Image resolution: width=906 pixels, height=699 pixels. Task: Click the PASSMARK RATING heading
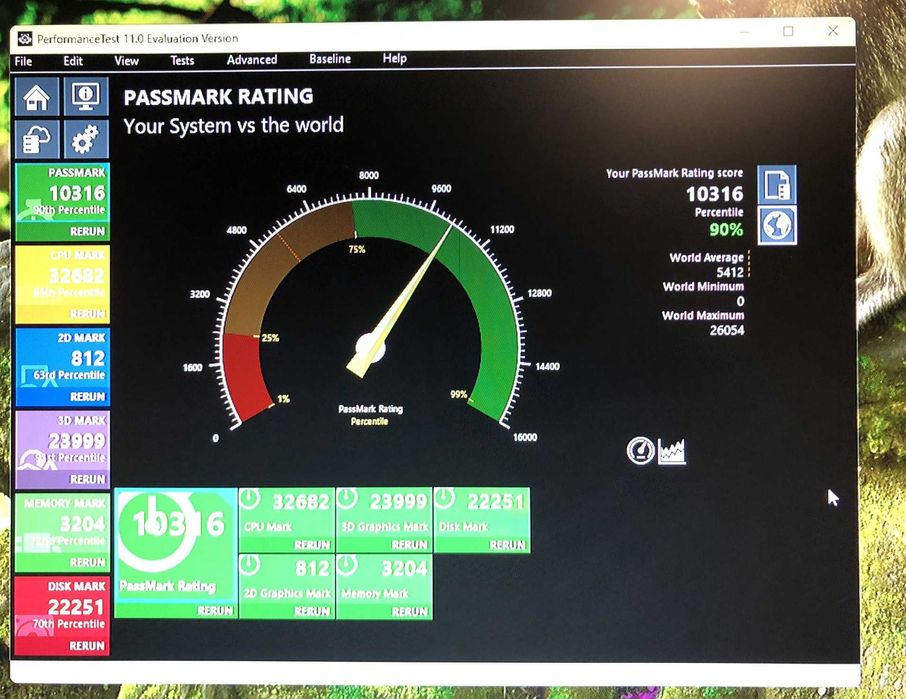pyautogui.click(x=218, y=96)
